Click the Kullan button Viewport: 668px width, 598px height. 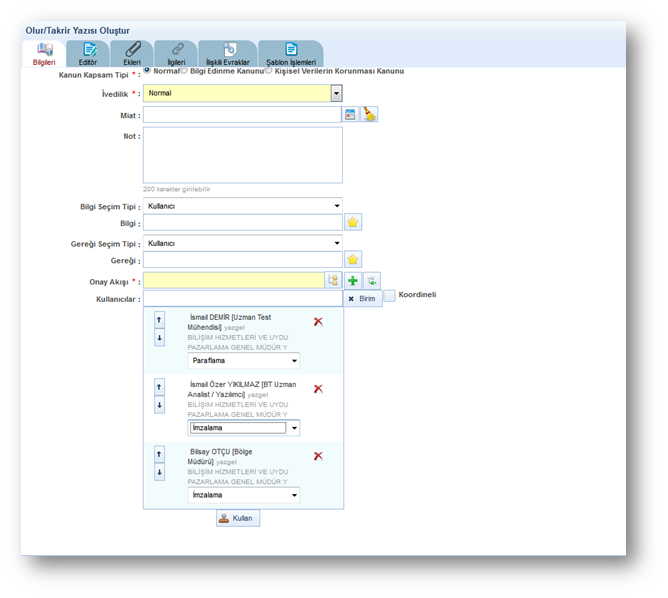pyautogui.click(x=237, y=518)
